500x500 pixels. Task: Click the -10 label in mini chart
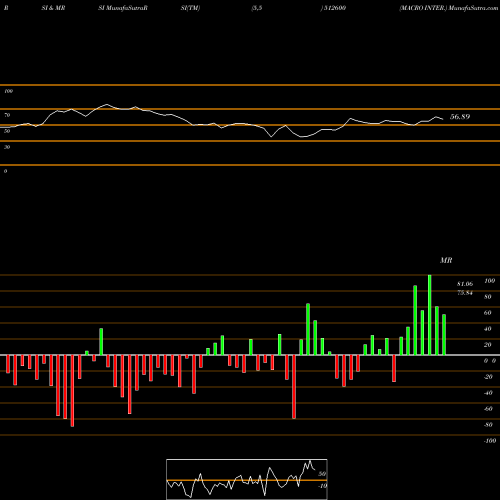[322, 486]
